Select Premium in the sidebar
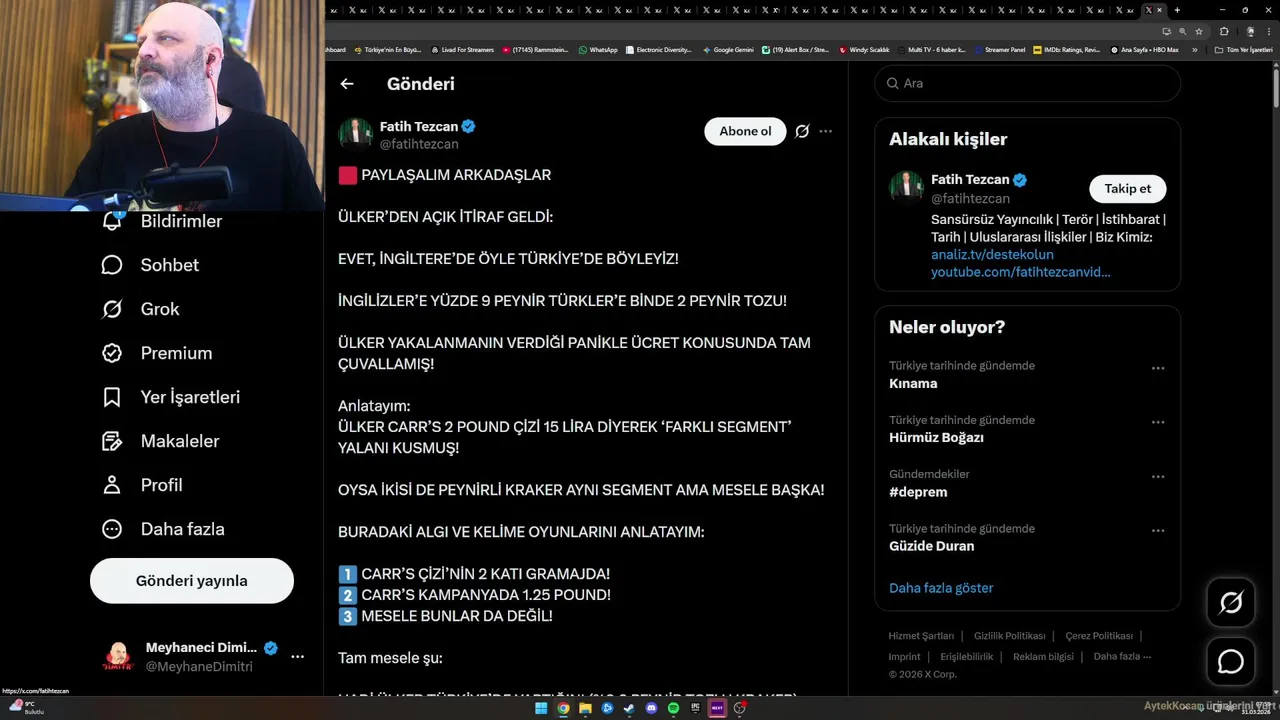Image resolution: width=1280 pixels, height=720 pixels. pyautogui.click(x=157, y=353)
